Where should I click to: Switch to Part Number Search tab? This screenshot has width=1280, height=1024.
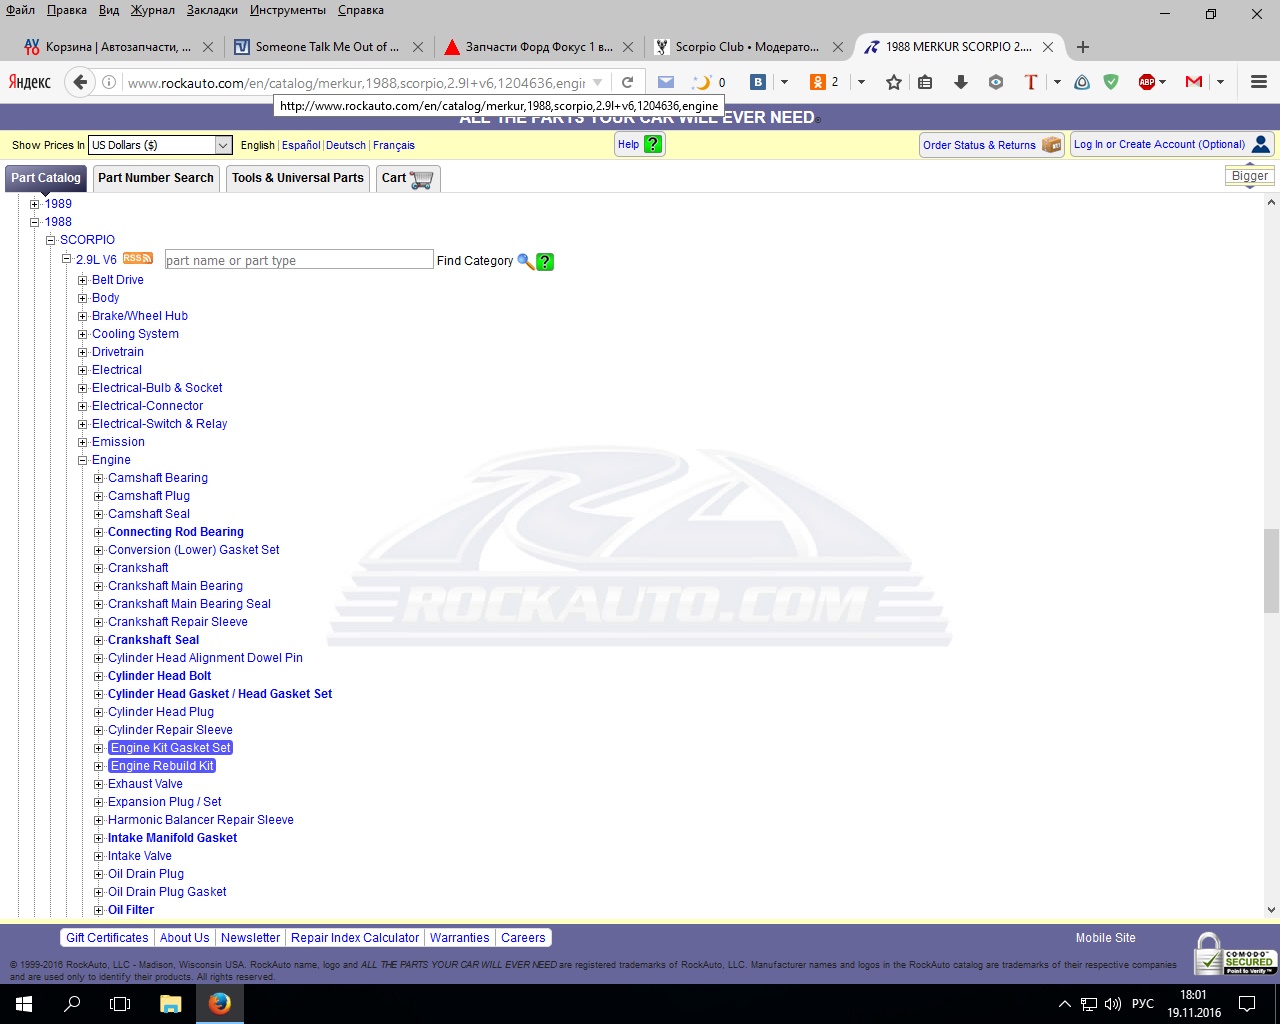(x=156, y=178)
